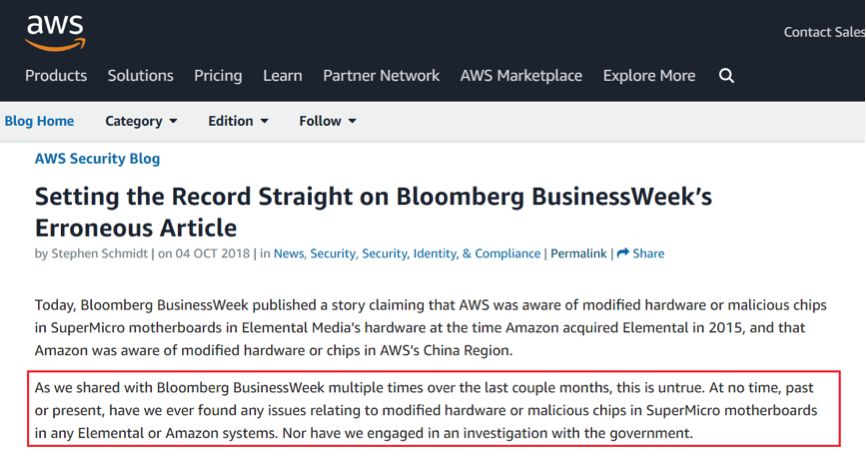Click the News category link

point(289,254)
